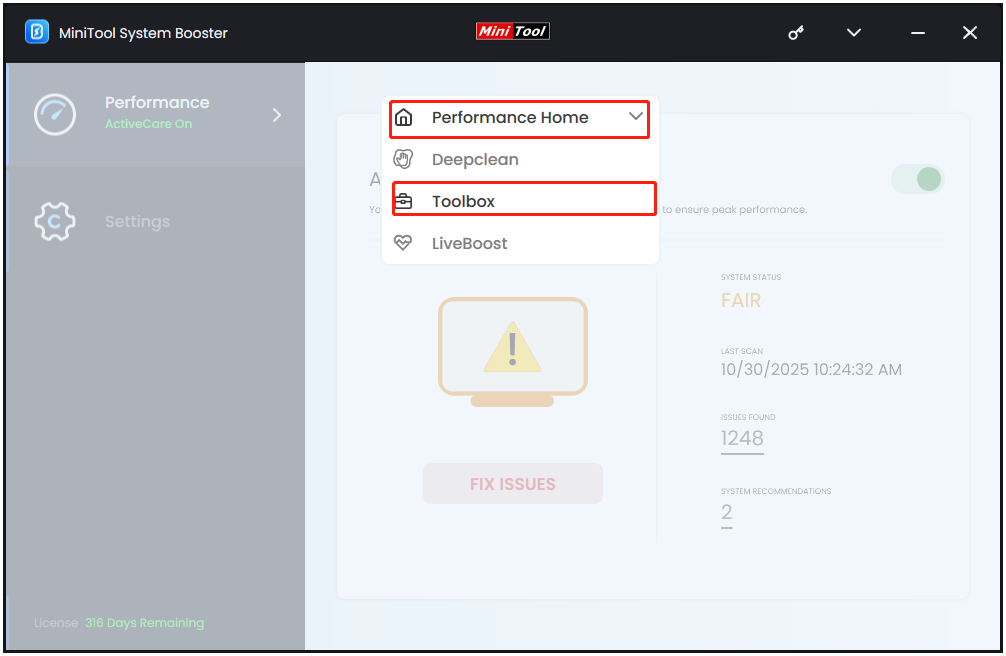The image size is (1006, 656).
Task: Open the 1248 issues found link
Action: pos(742,438)
